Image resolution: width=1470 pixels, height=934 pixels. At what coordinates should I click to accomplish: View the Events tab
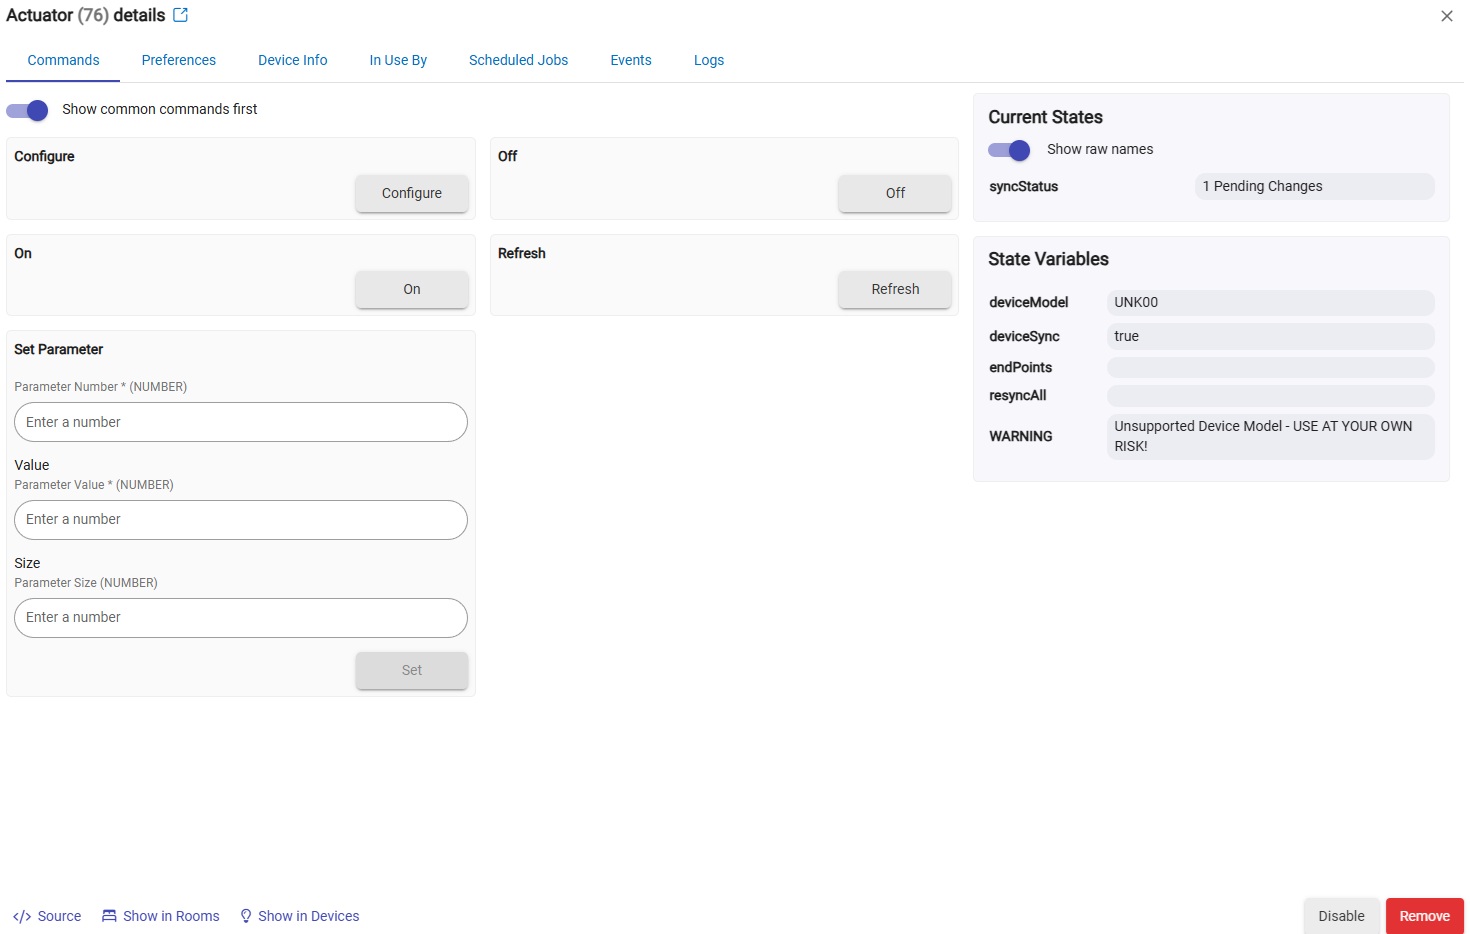[631, 60]
